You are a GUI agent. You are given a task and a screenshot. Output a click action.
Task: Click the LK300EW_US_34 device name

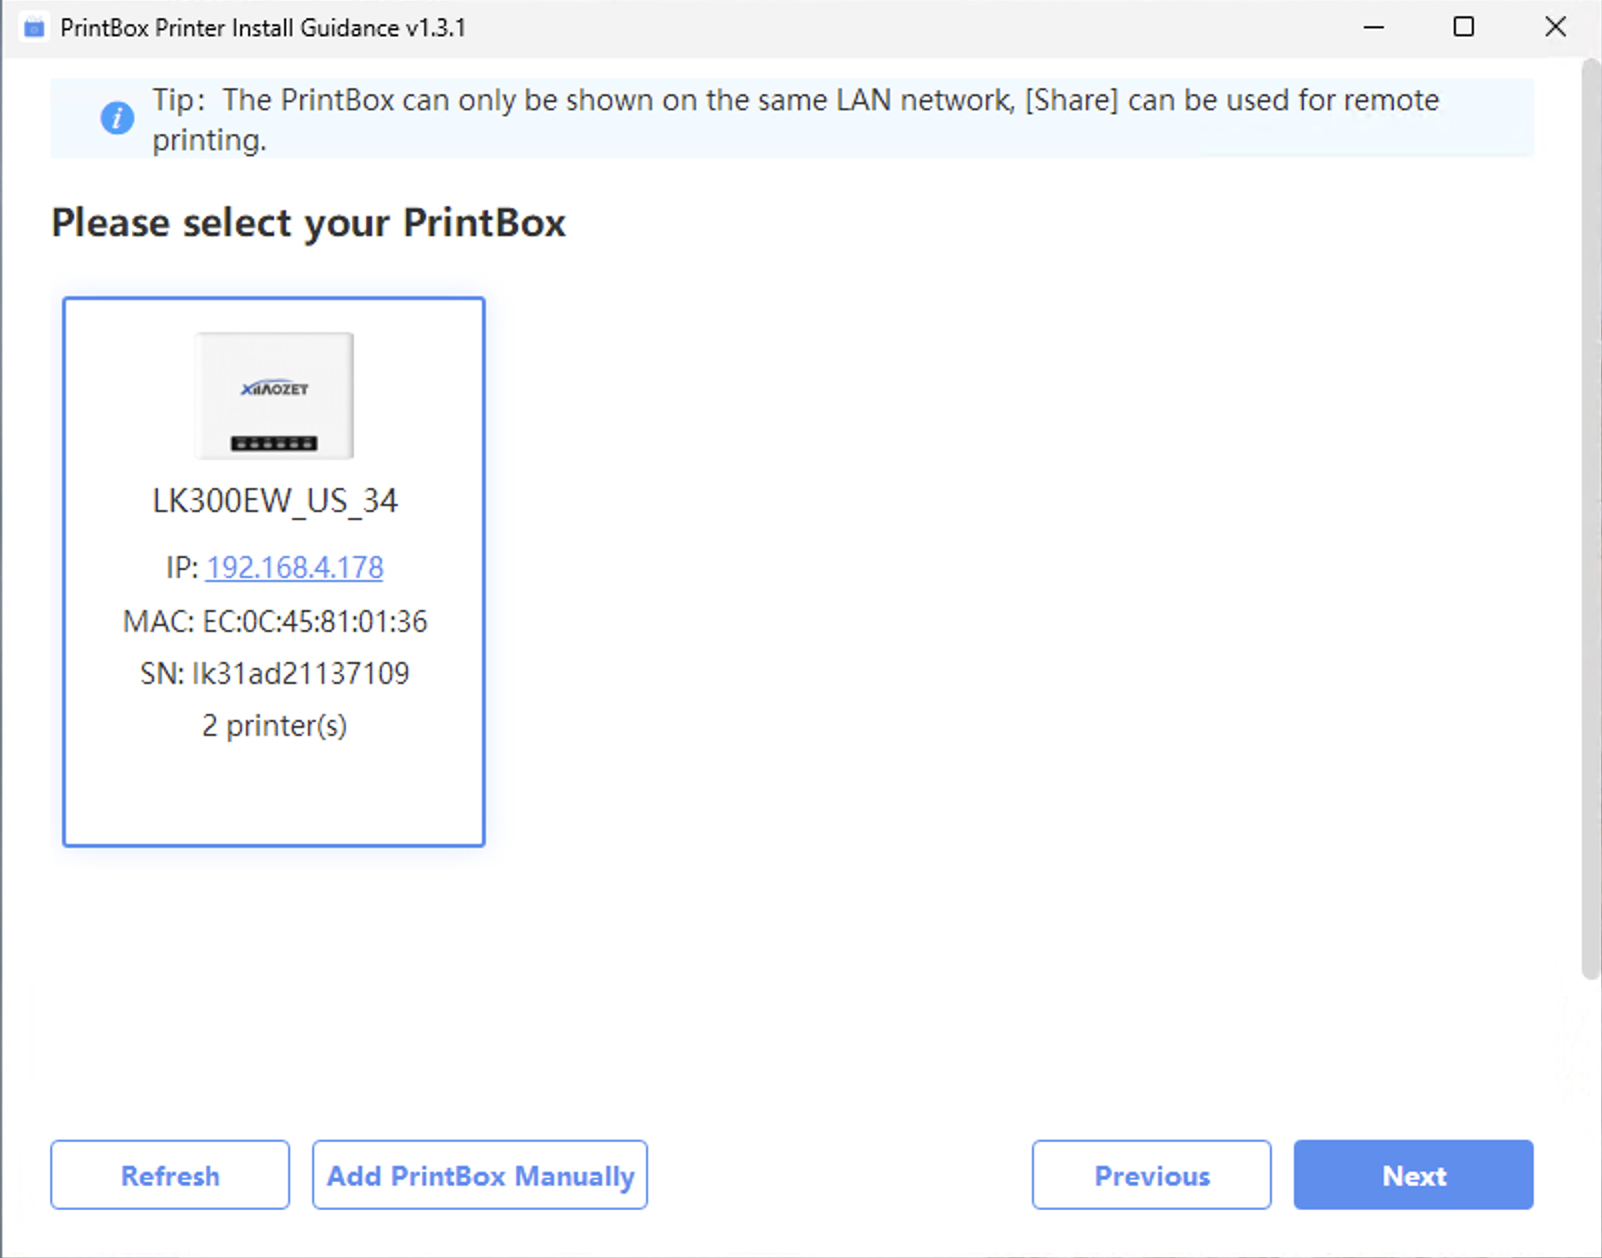click(274, 500)
